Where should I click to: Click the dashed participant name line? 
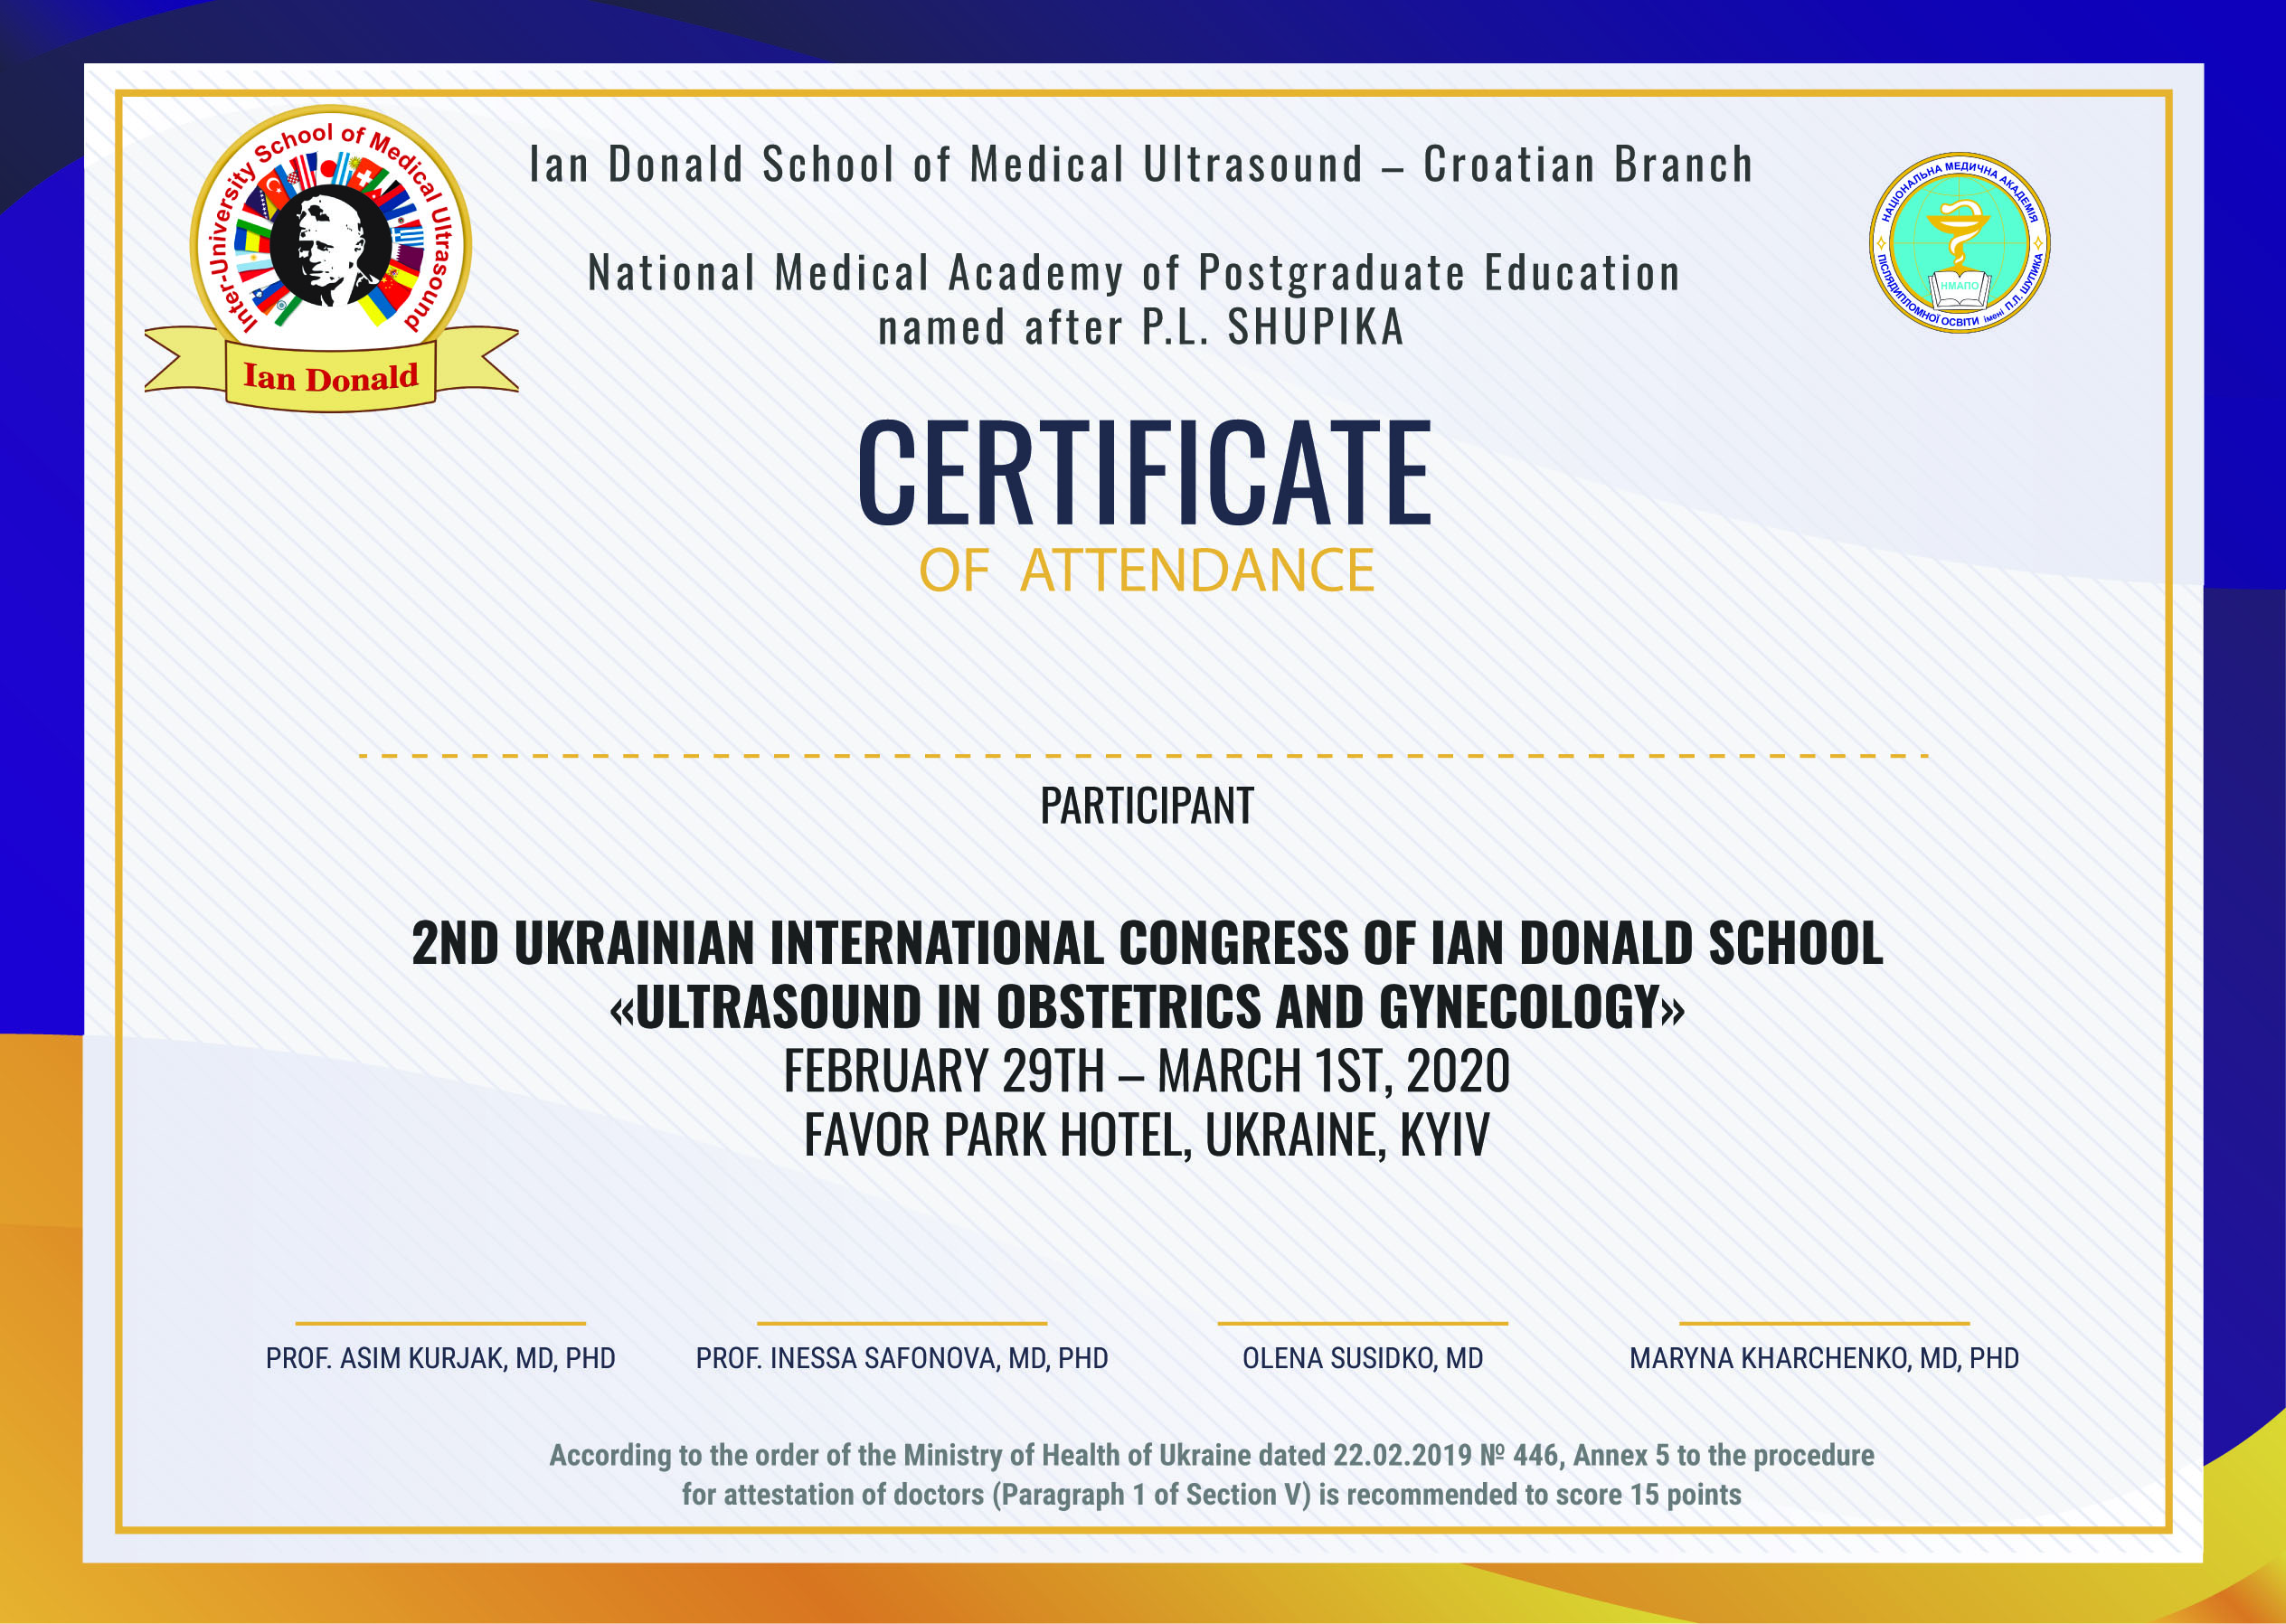coord(1142,756)
